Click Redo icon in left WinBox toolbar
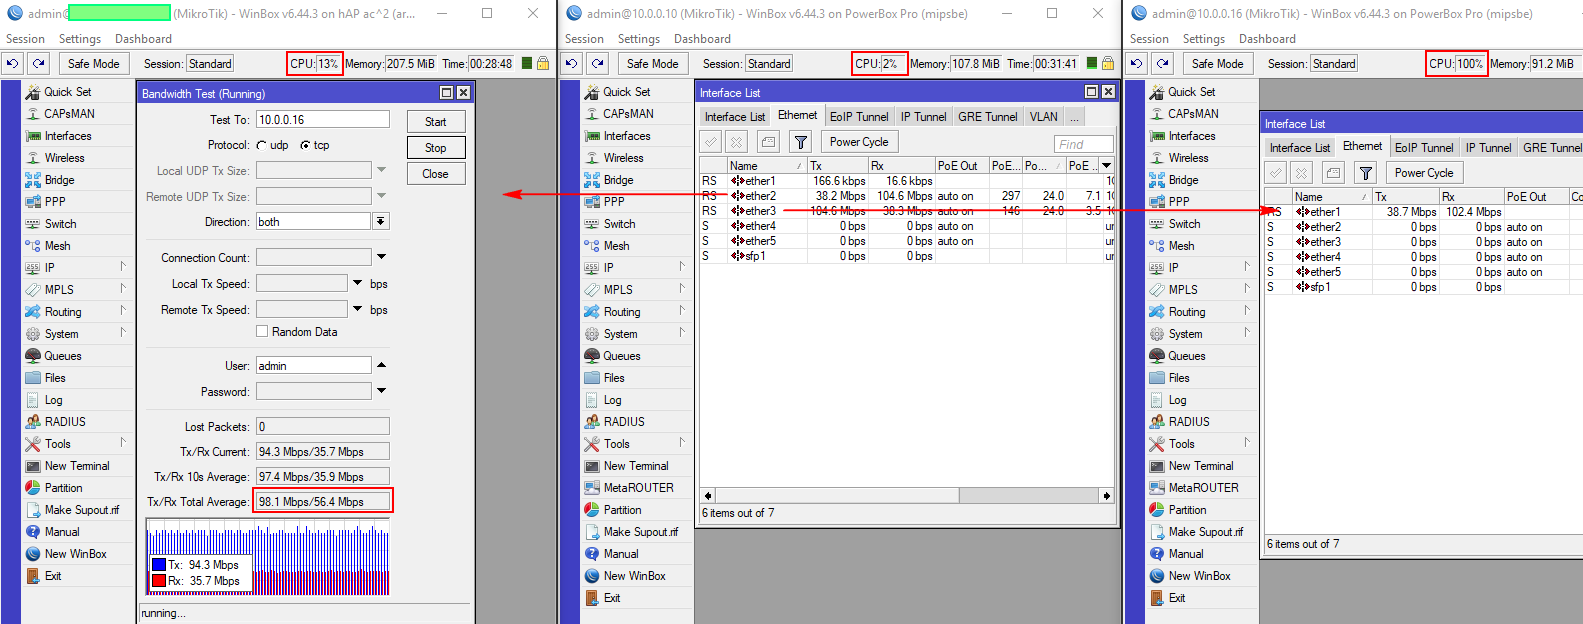 click(x=38, y=63)
